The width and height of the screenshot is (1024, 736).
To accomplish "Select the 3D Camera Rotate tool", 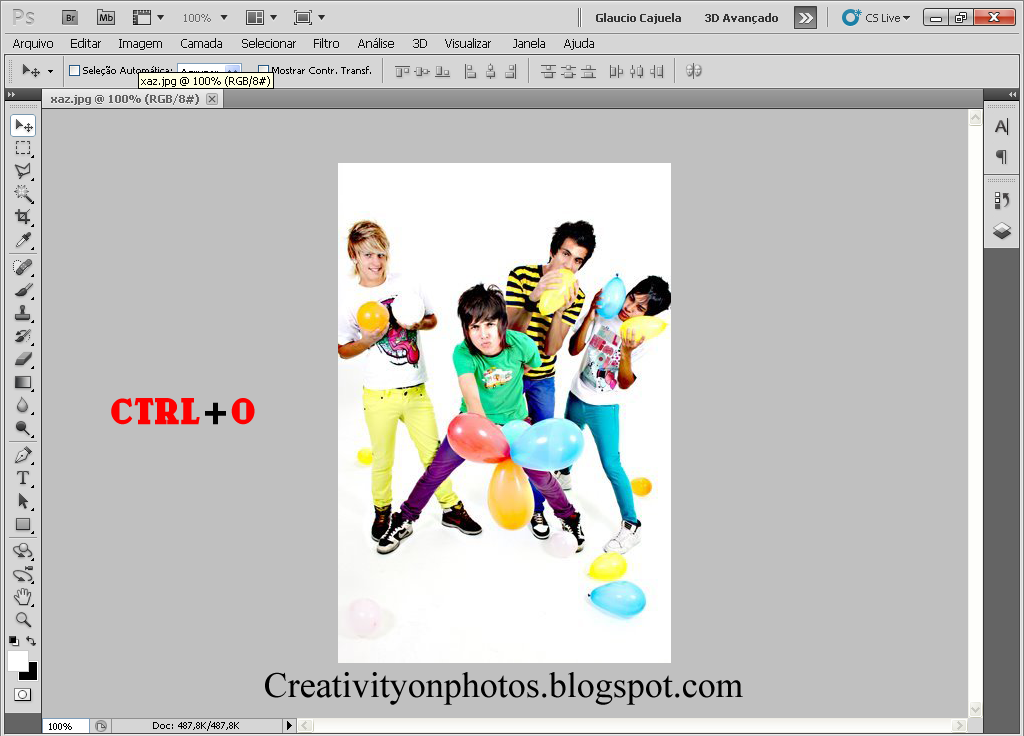I will [23, 574].
